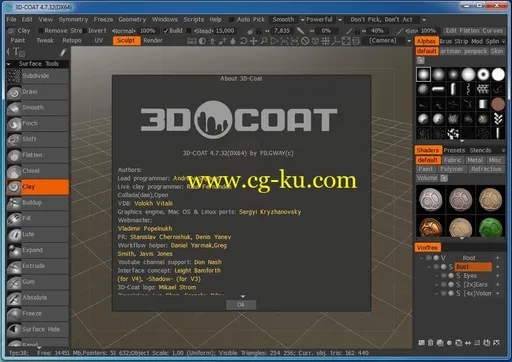This screenshot has width=512, height=362.
Task: Select the Extrude tool
Action: click(37, 266)
